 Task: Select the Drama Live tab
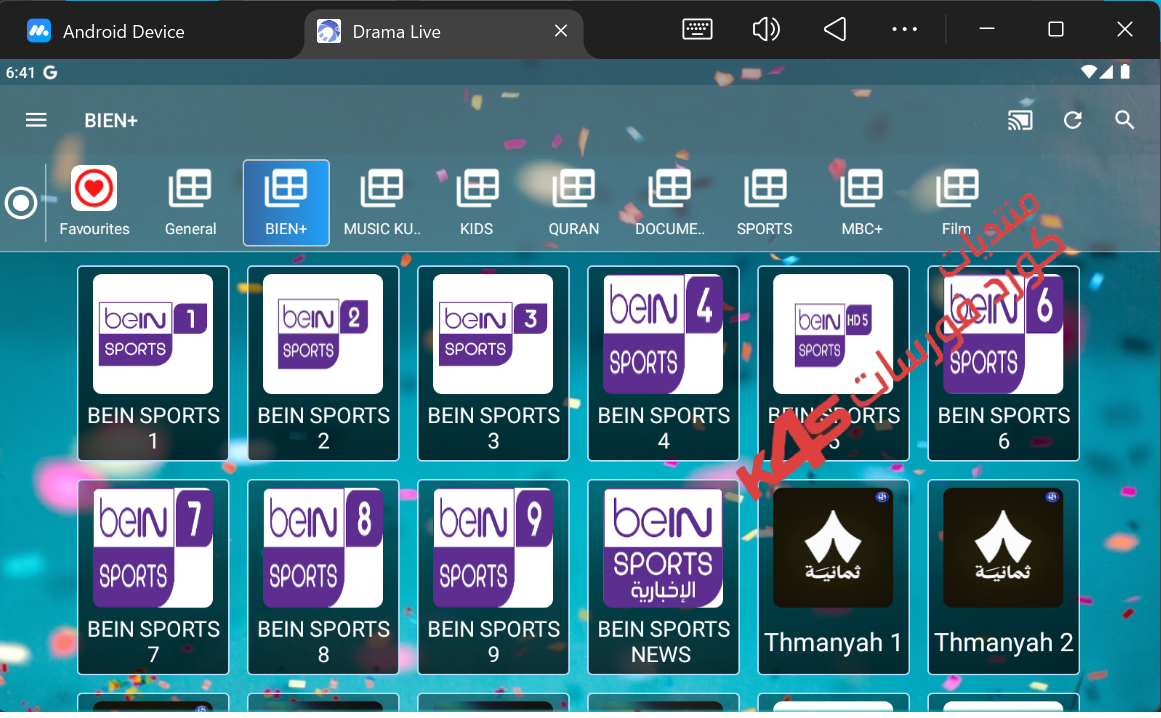444,31
